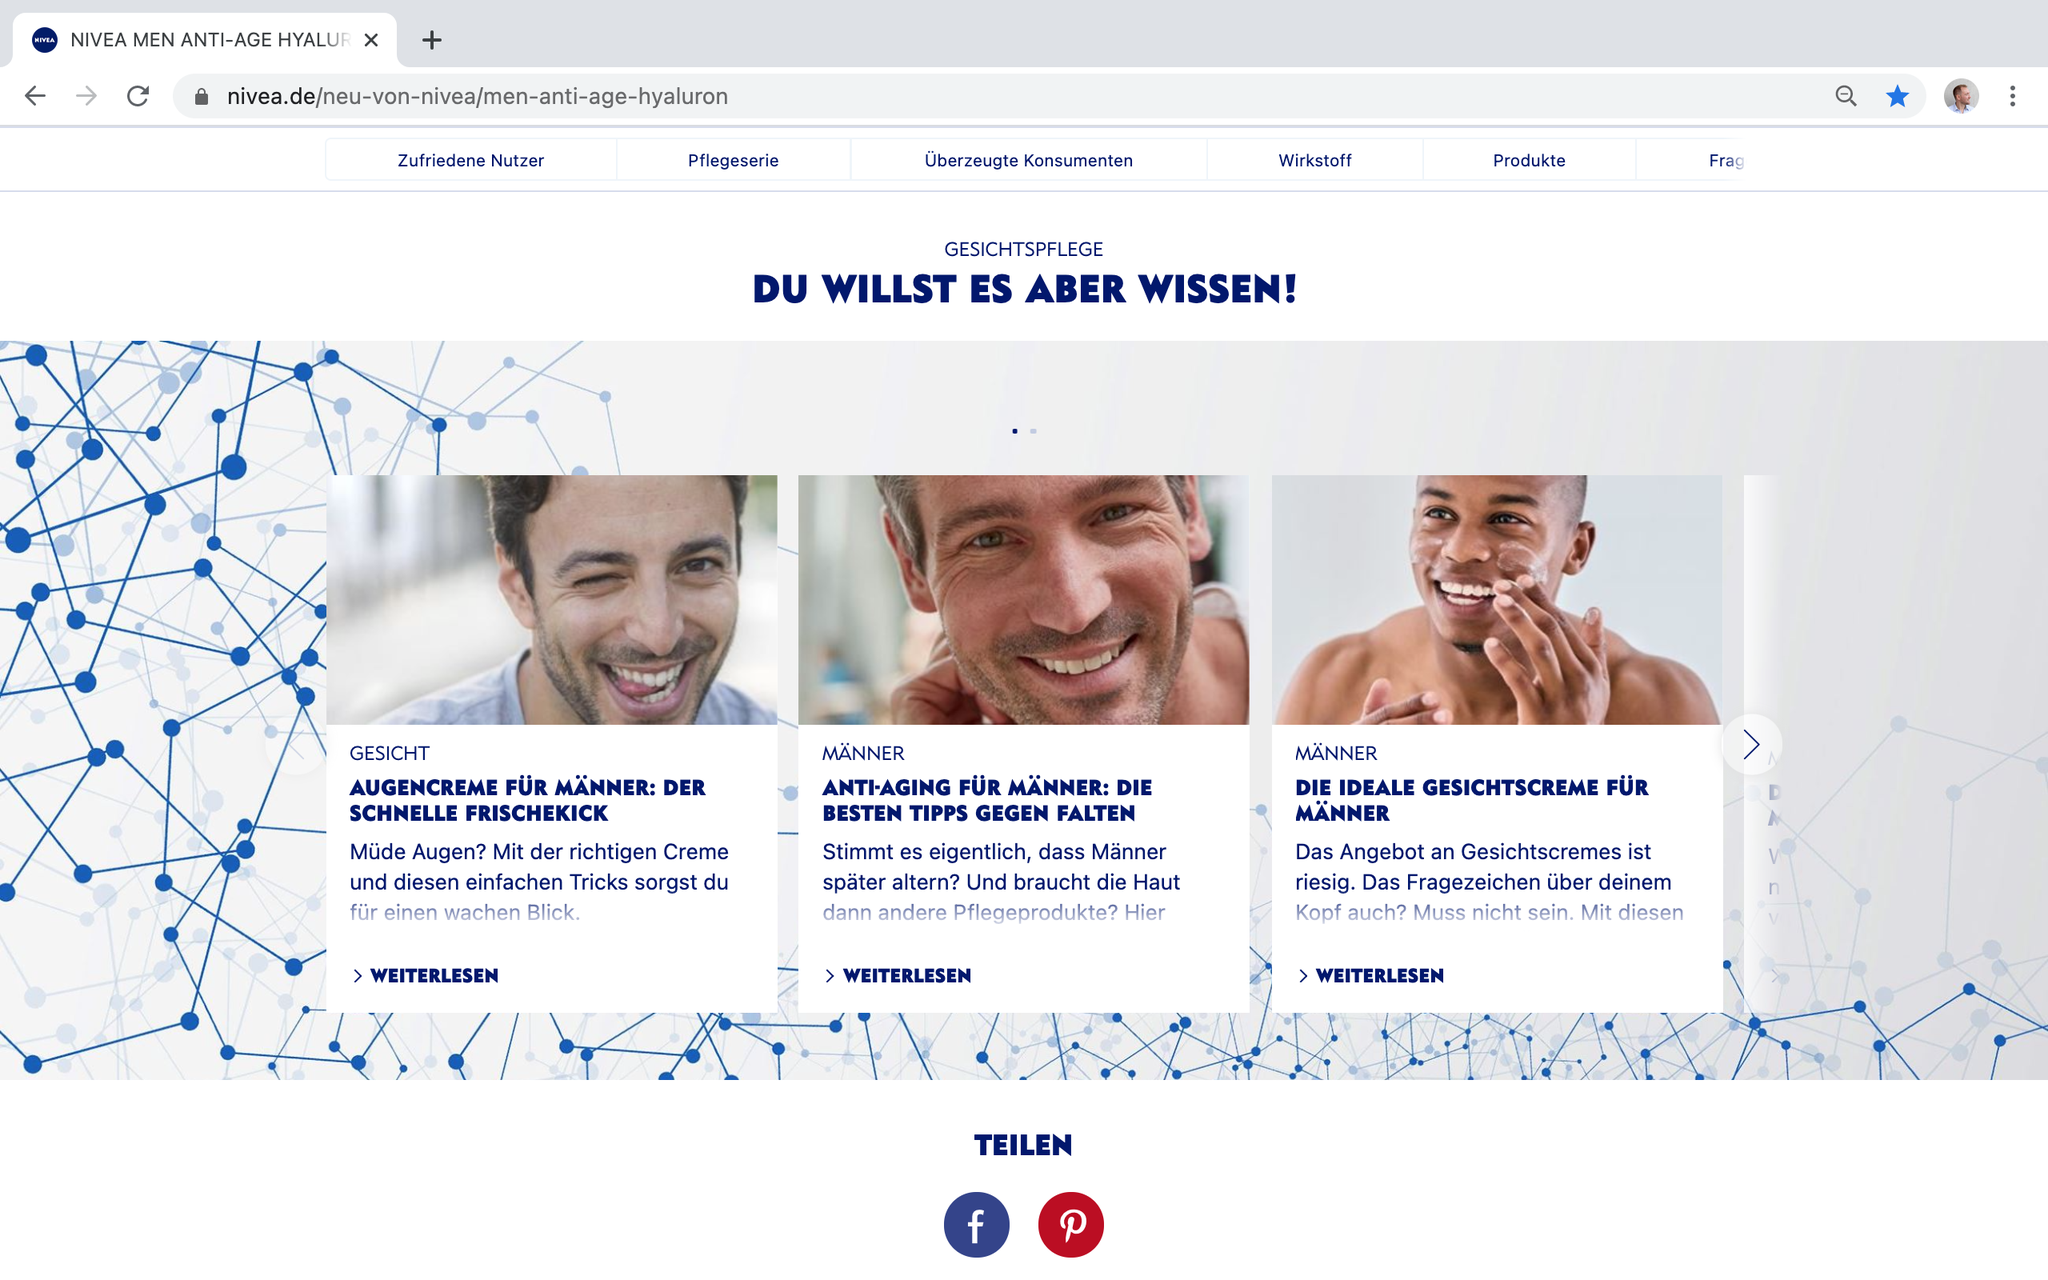The width and height of the screenshot is (2048, 1280).
Task: Reload the page with refresh icon
Action: [138, 96]
